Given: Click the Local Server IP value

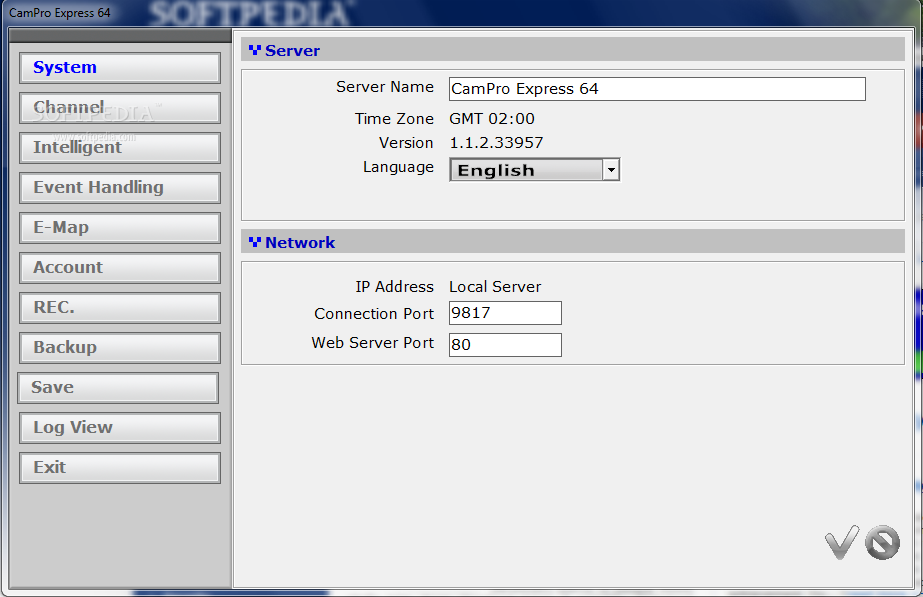Looking at the screenshot, I should coord(495,287).
